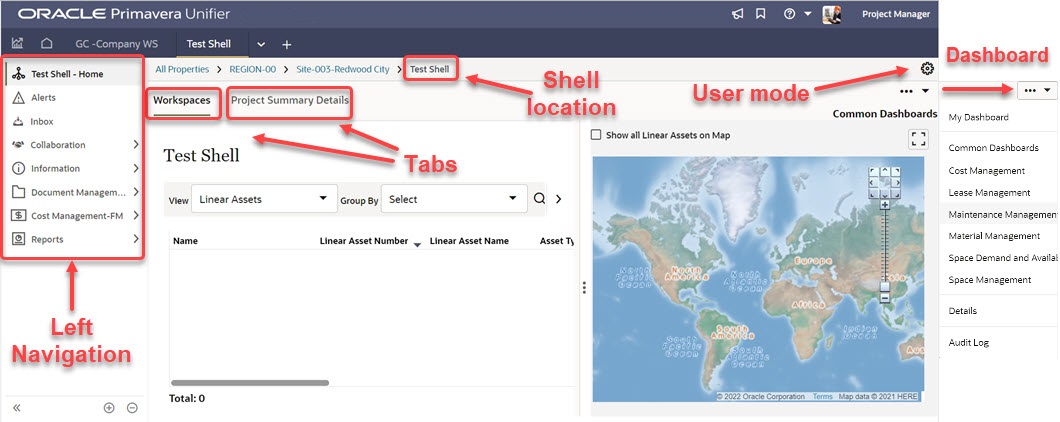Click the table horizontal scrollbar
Image resolution: width=1060 pixels, height=422 pixels.
click(250, 383)
